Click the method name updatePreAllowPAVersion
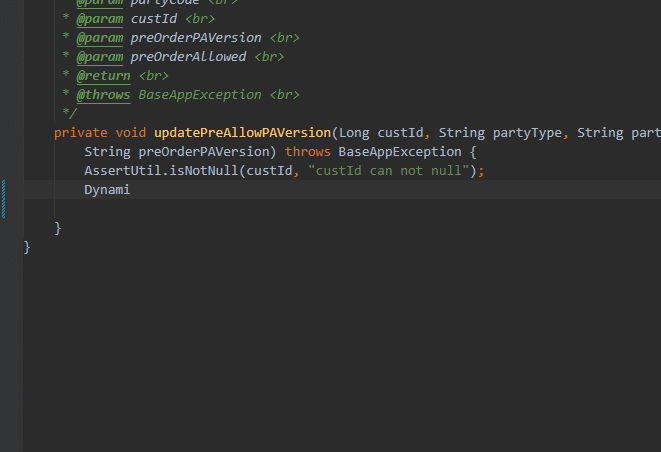 click(242, 133)
